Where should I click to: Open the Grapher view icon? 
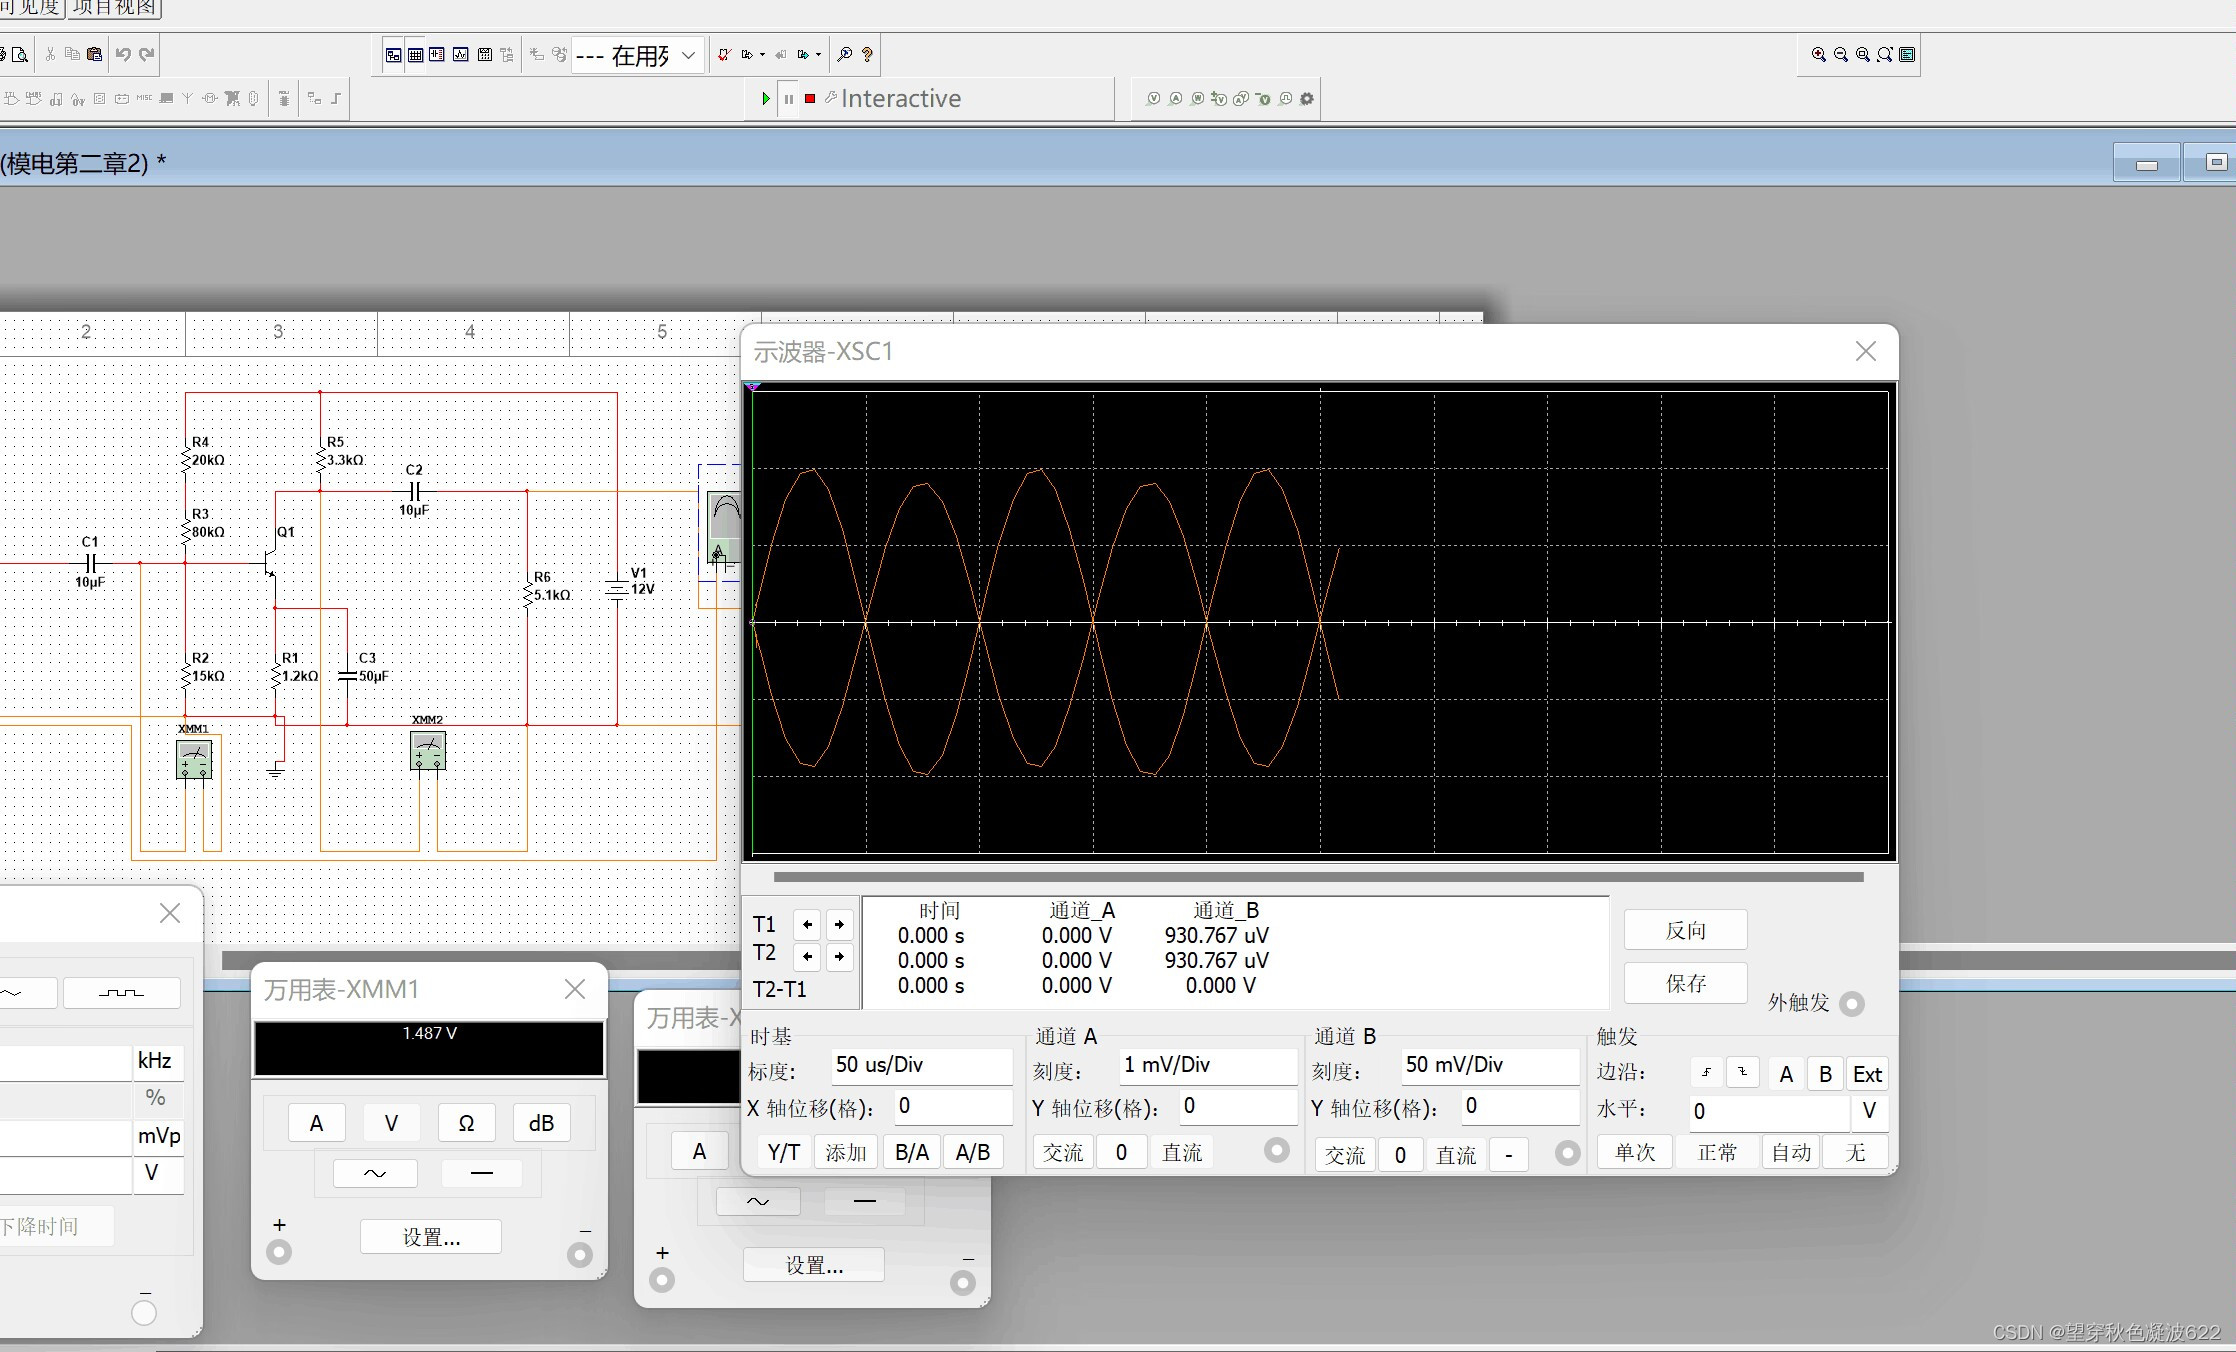(x=461, y=55)
